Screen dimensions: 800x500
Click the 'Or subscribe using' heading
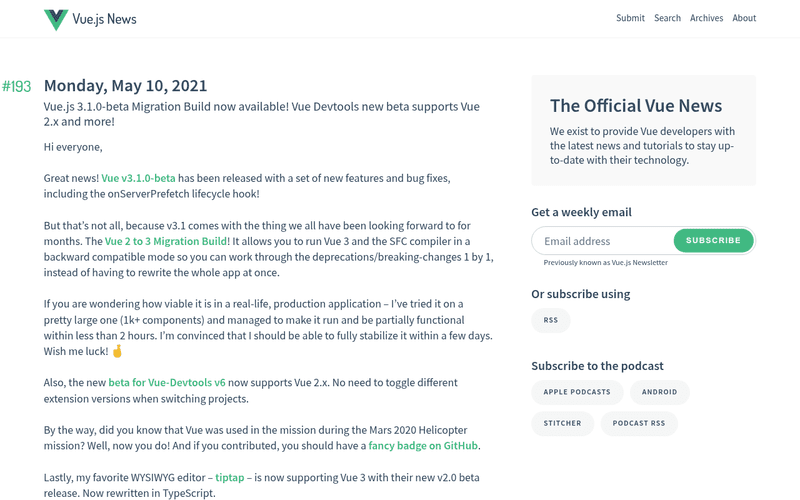[581, 294]
